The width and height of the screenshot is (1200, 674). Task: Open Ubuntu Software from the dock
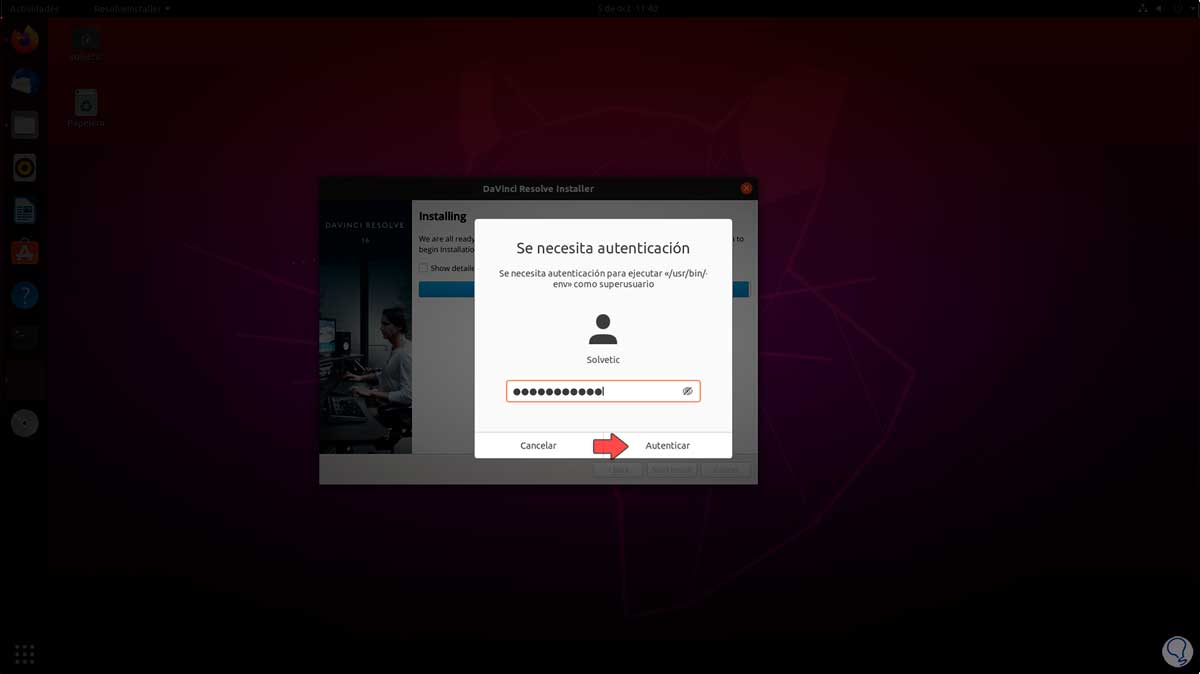click(x=25, y=253)
